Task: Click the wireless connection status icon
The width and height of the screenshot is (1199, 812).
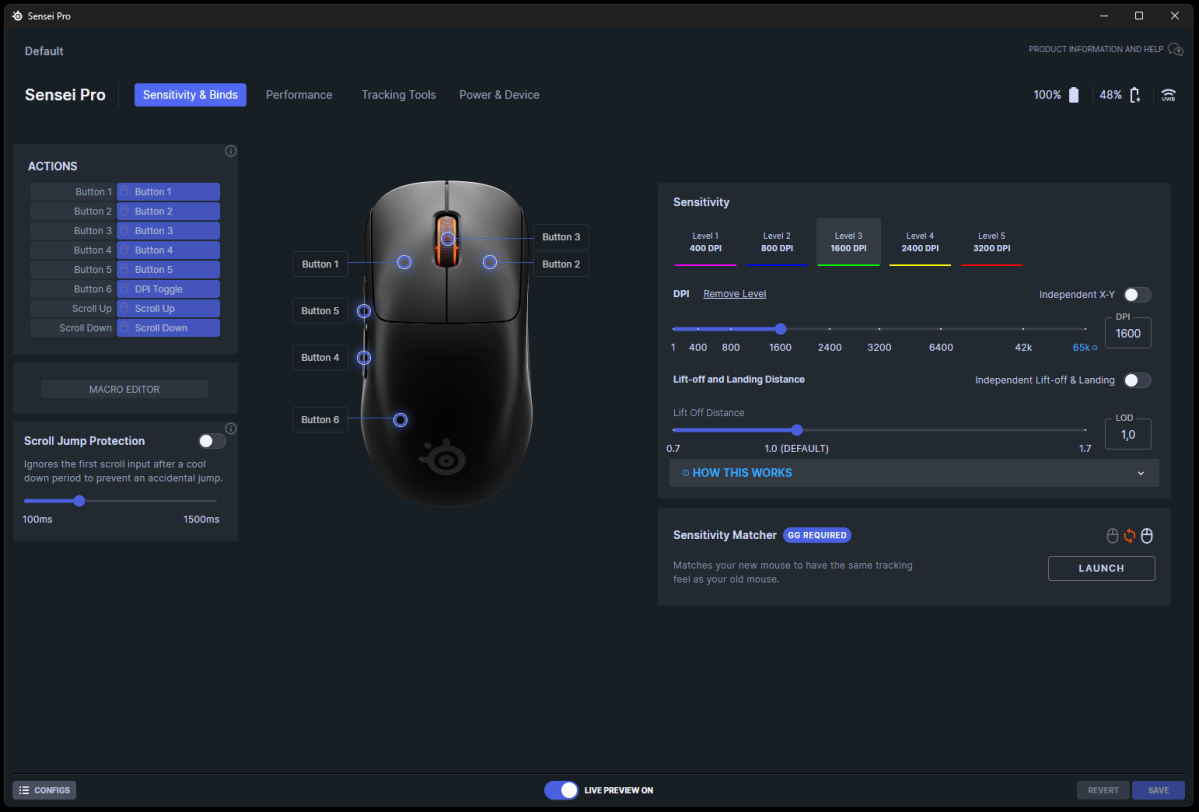Action: [x=1168, y=95]
